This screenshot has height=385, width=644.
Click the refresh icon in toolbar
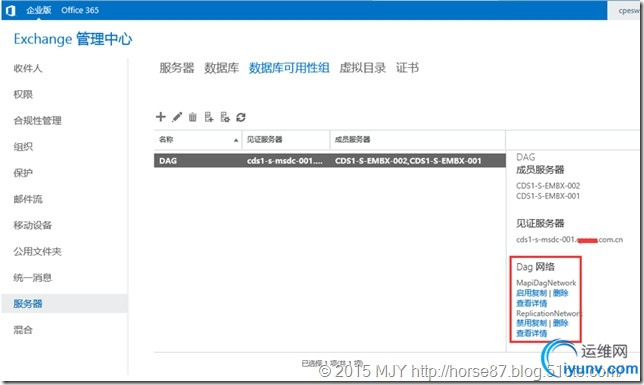241,117
